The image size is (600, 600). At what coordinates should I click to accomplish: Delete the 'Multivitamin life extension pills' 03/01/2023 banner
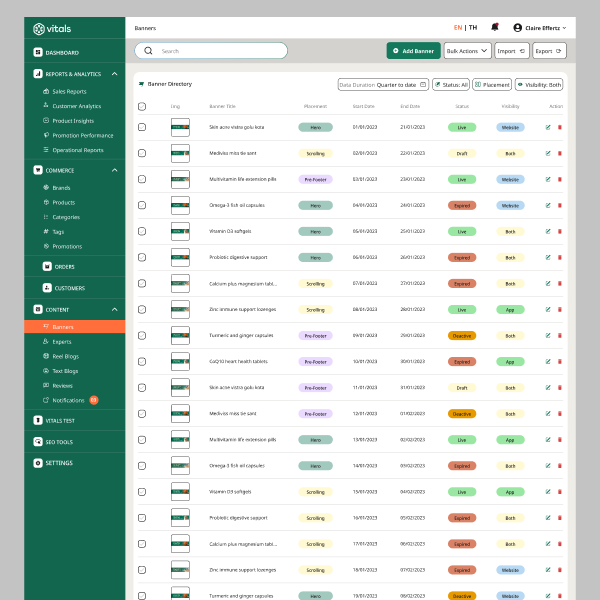(x=559, y=179)
